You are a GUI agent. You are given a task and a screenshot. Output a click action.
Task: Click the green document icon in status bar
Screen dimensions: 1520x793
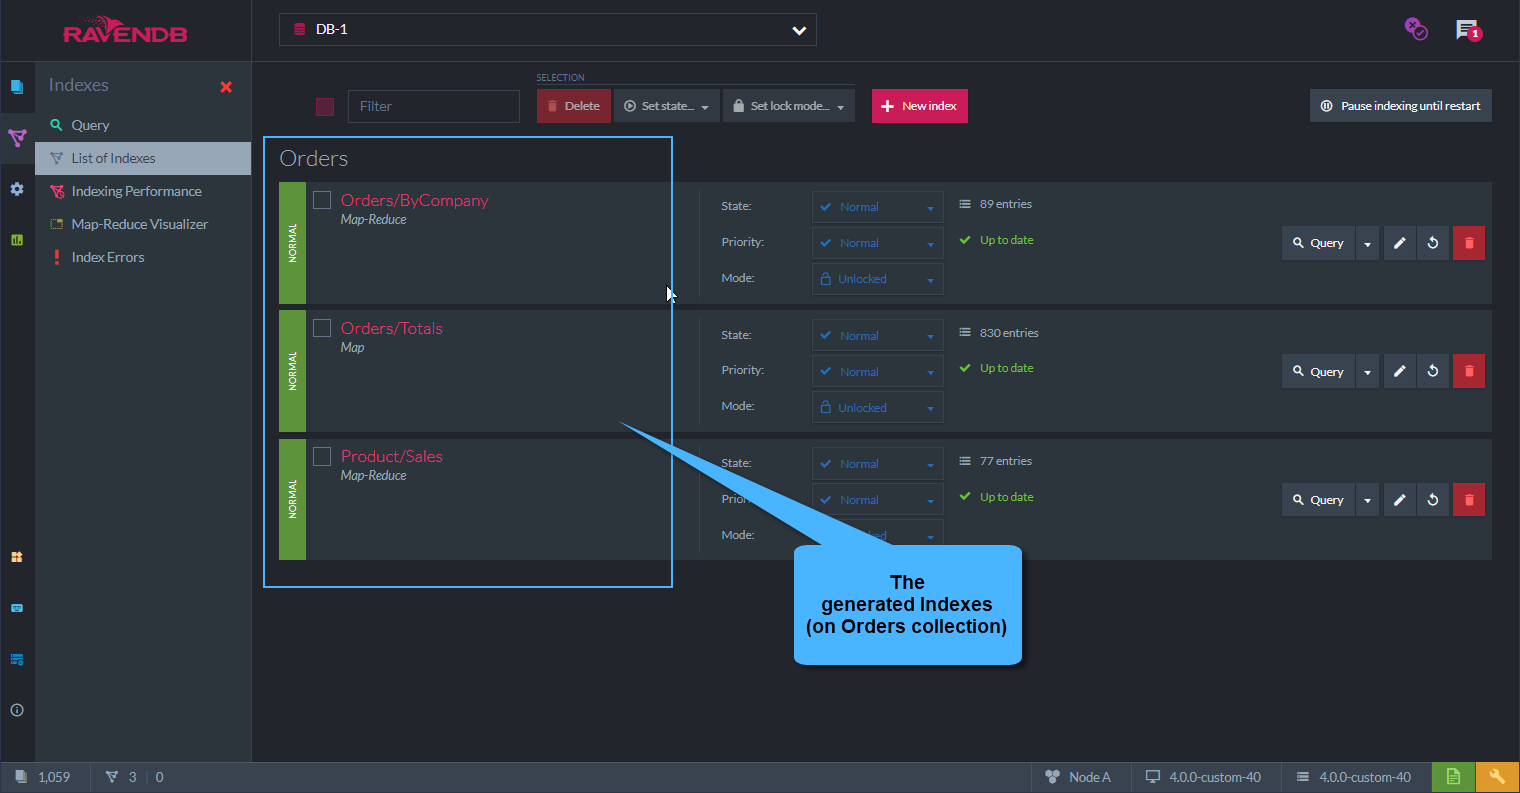(x=1453, y=777)
